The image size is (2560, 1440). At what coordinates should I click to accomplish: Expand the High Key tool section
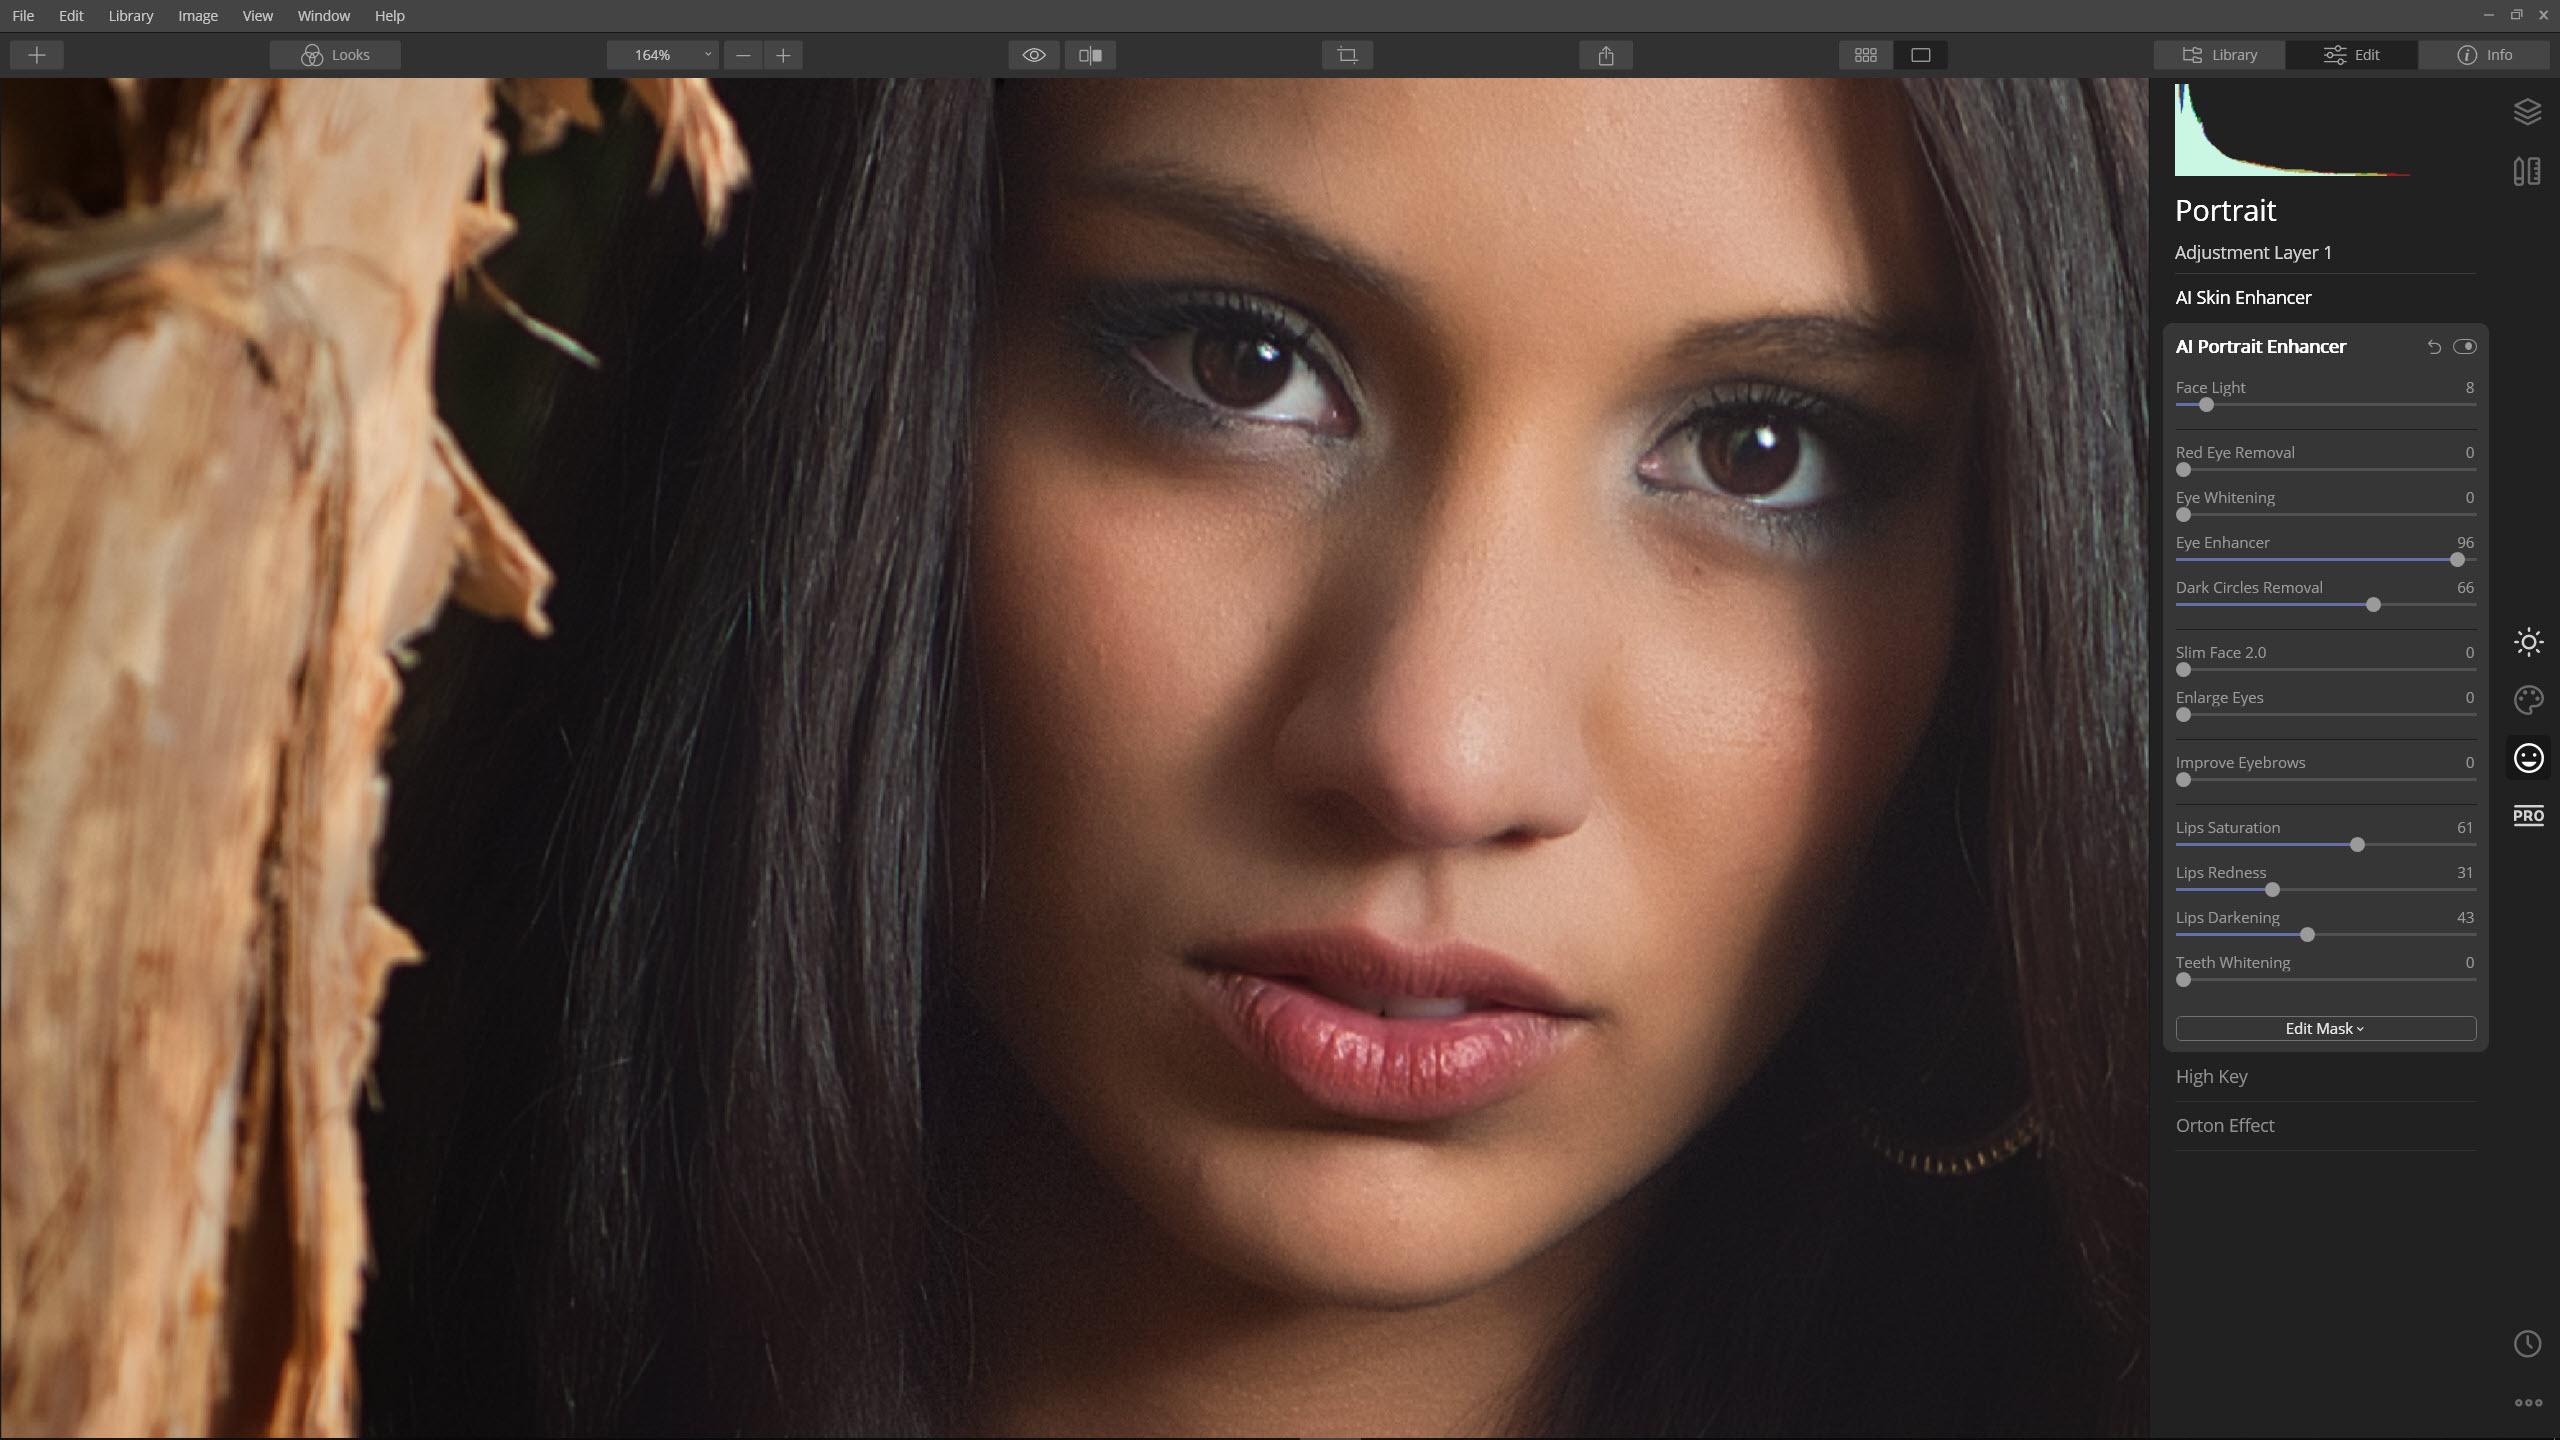[2211, 1077]
